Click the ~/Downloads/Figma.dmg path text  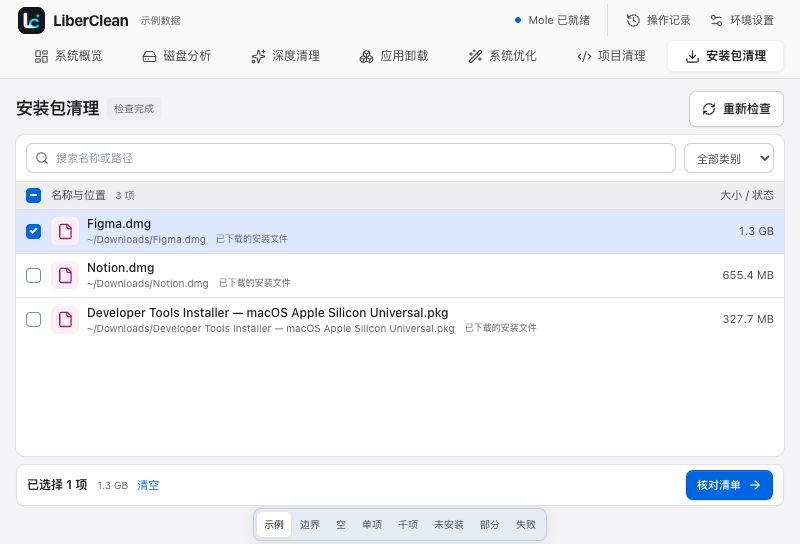pyautogui.click(x=146, y=239)
